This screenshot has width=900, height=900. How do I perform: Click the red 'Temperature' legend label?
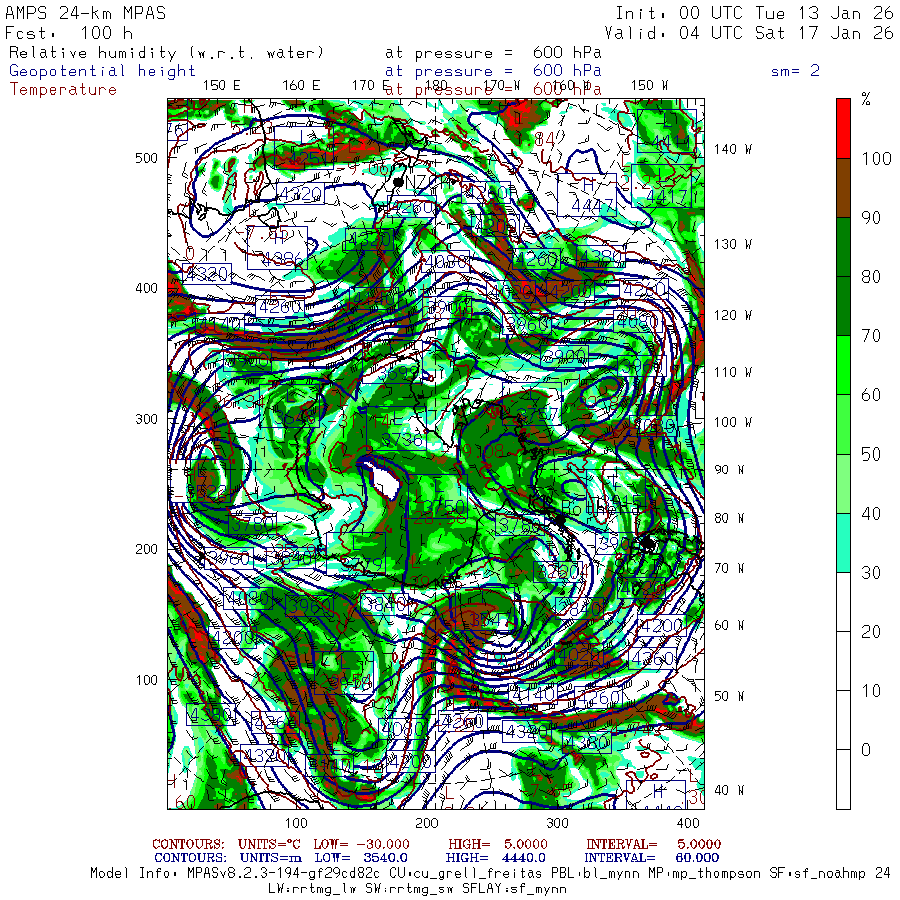coord(63,89)
